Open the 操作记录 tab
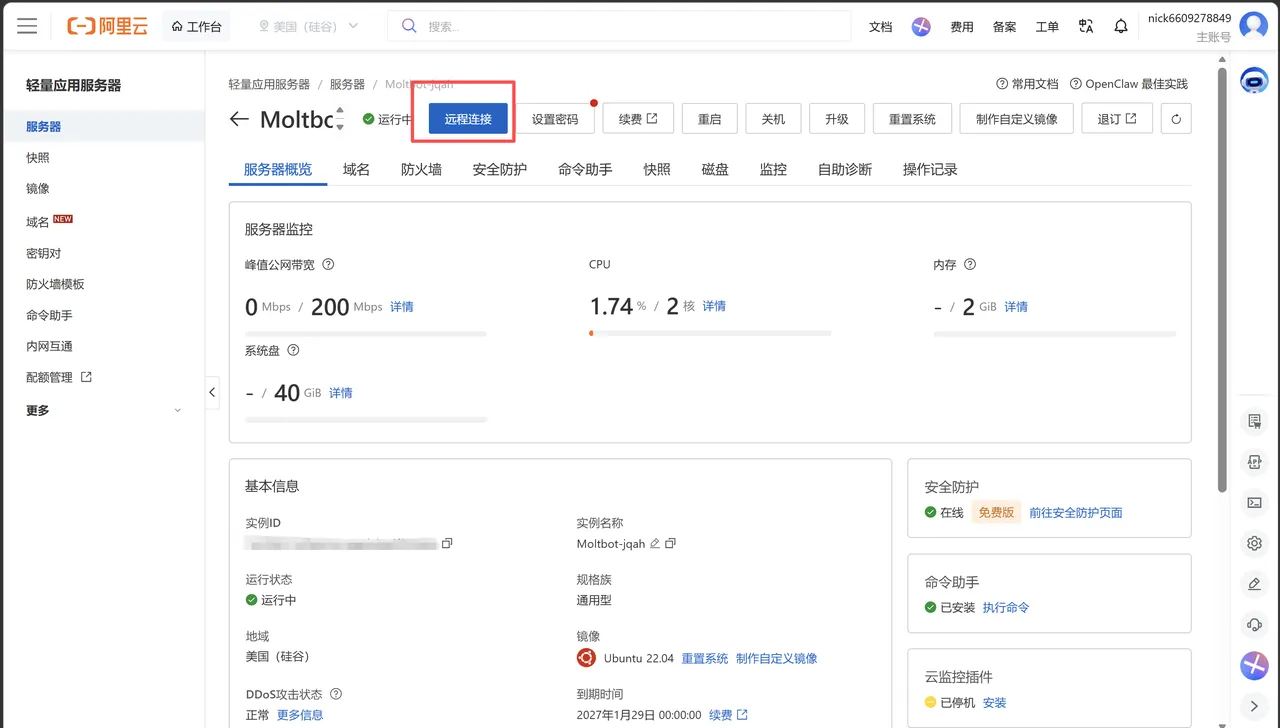 (930, 170)
